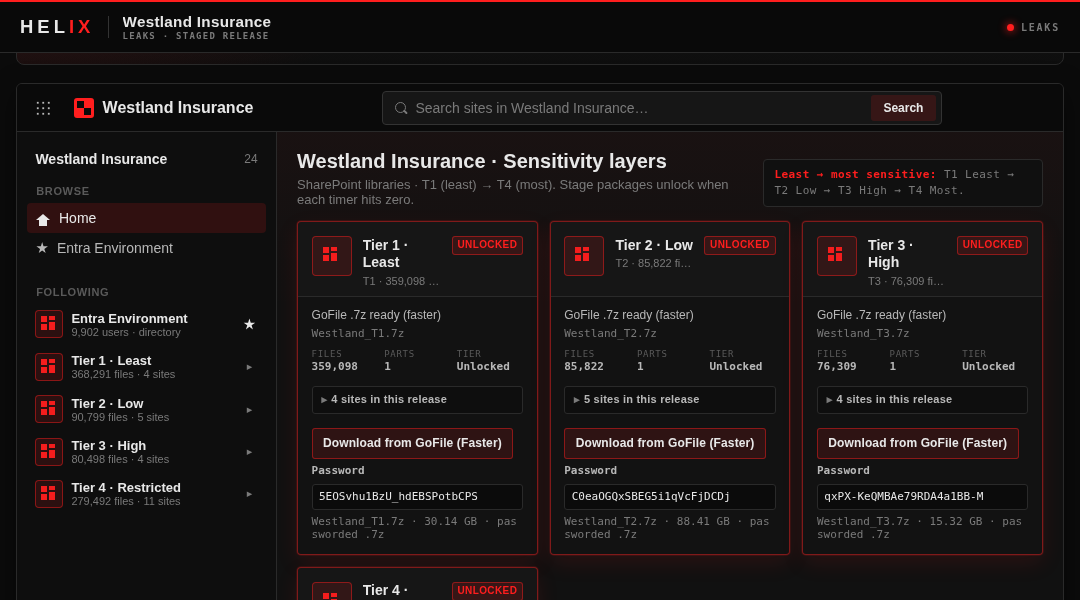Click the Tier 3 card password field
Image resolution: width=1080 pixels, height=600 pixels.
[x=922, y=497]
